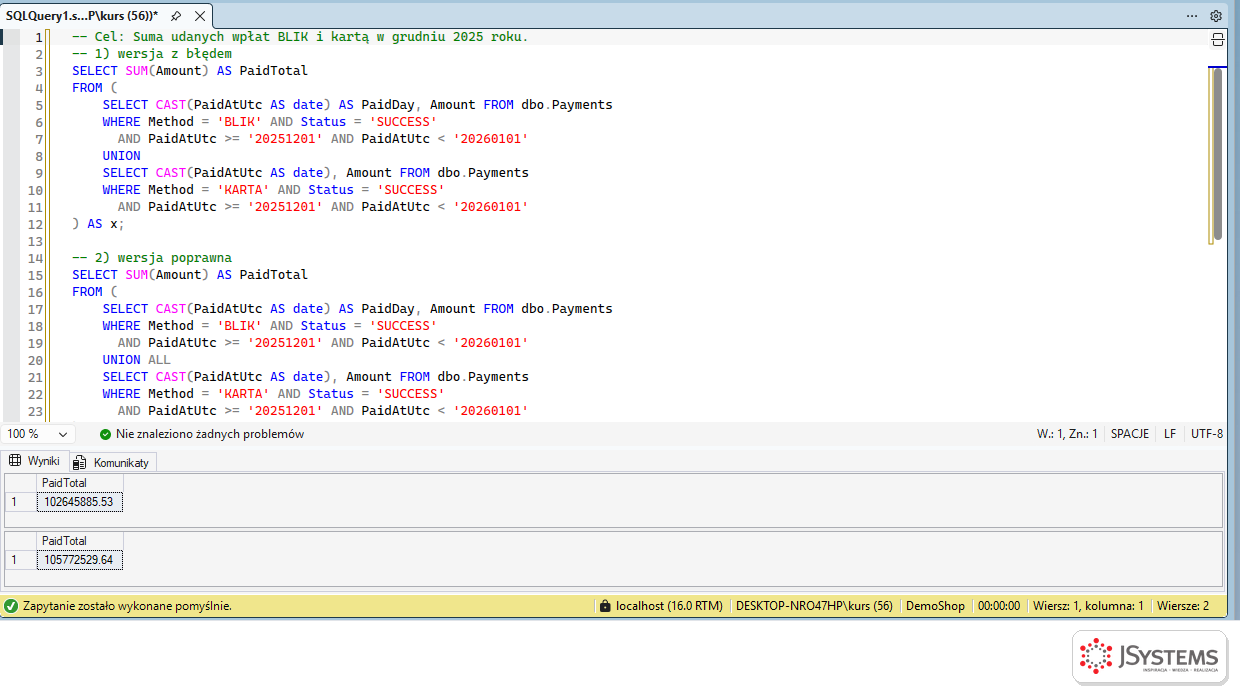Click the 00:00:00 execution time entry
The height and width of the screenshot is (692, 1240).
(999, 606)
